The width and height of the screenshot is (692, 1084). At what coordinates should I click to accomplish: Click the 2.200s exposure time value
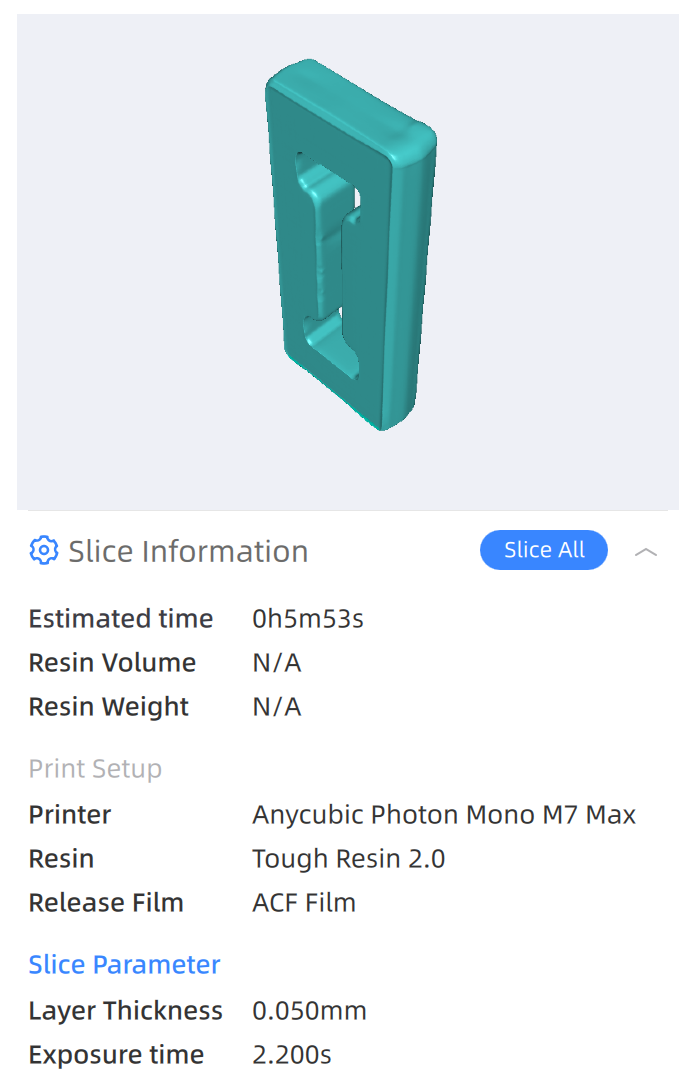(292, 1055)
